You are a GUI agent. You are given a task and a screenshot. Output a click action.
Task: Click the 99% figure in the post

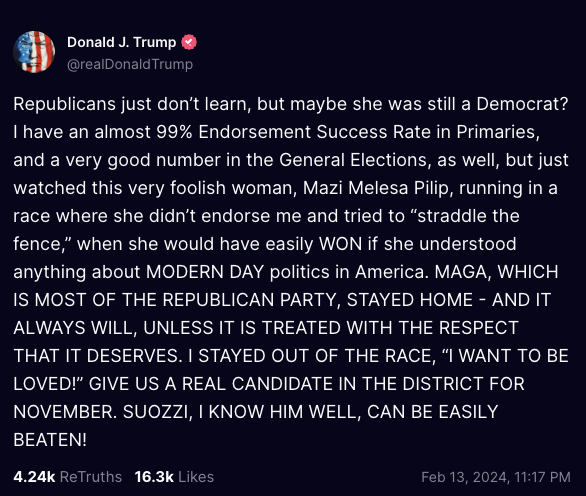(174, 132)
